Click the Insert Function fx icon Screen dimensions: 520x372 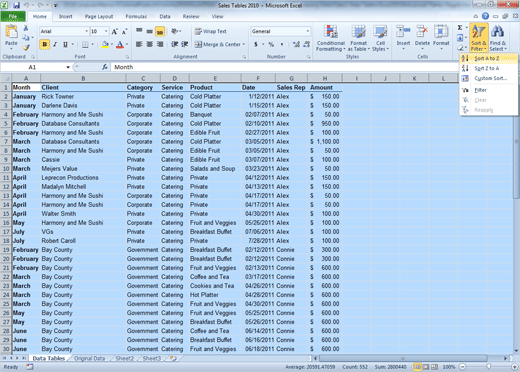[105, 67]
